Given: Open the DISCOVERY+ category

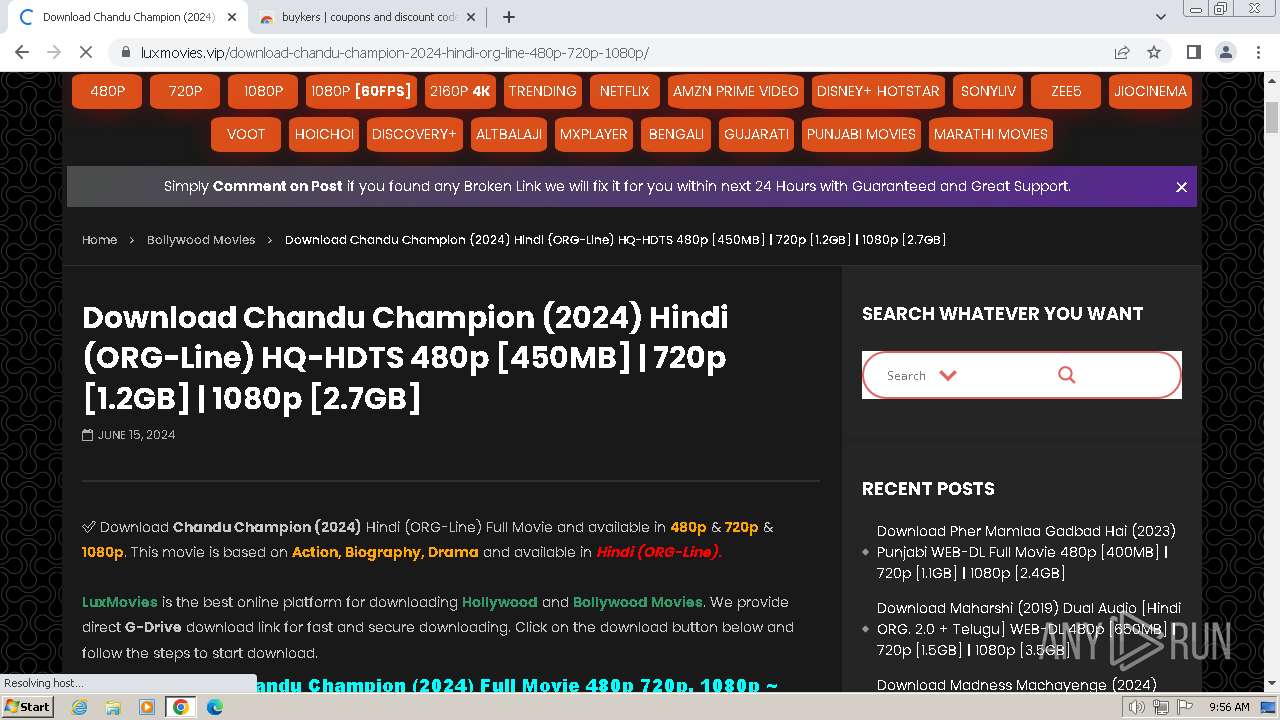Looking at the screenshot, I should 413,134.
